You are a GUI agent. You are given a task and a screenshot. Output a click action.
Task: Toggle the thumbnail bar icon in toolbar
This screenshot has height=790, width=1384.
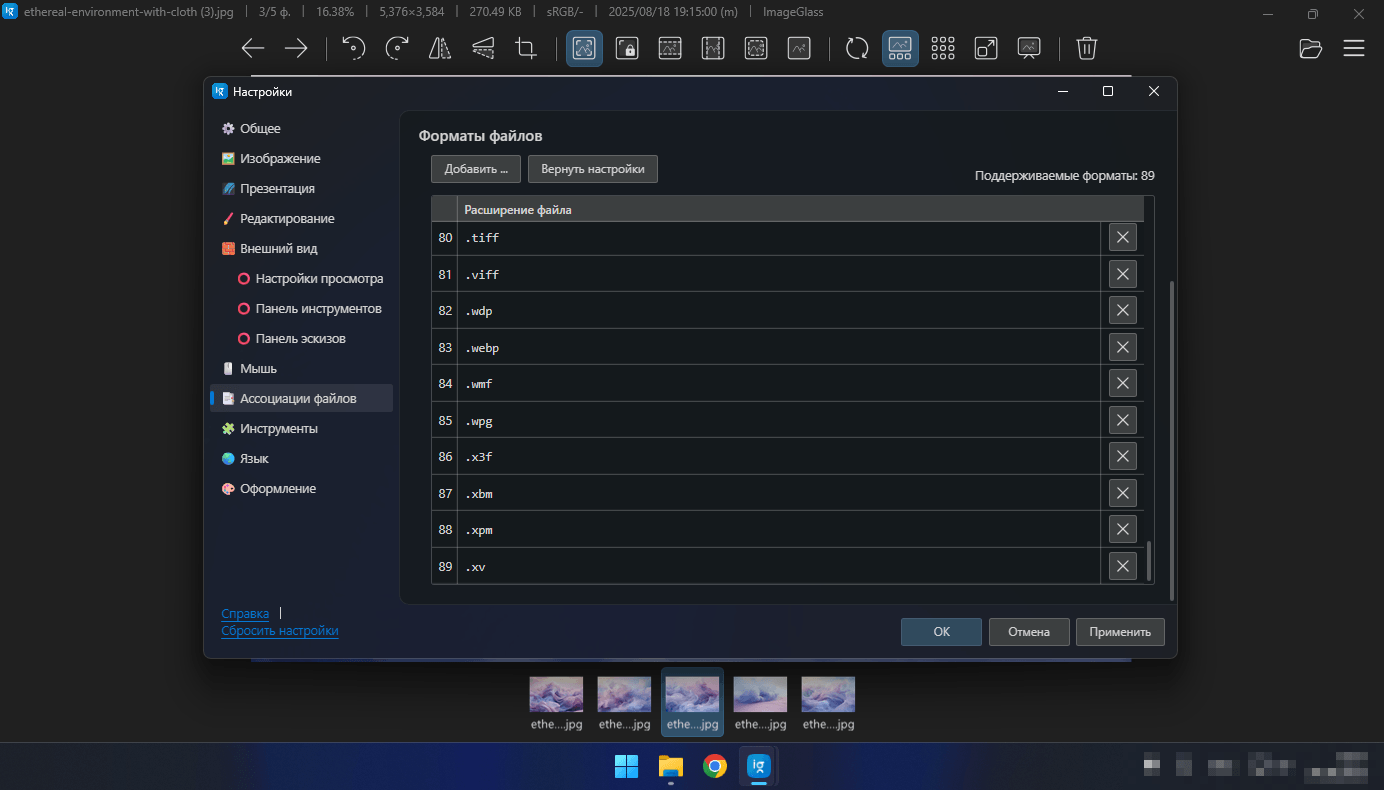900,48
